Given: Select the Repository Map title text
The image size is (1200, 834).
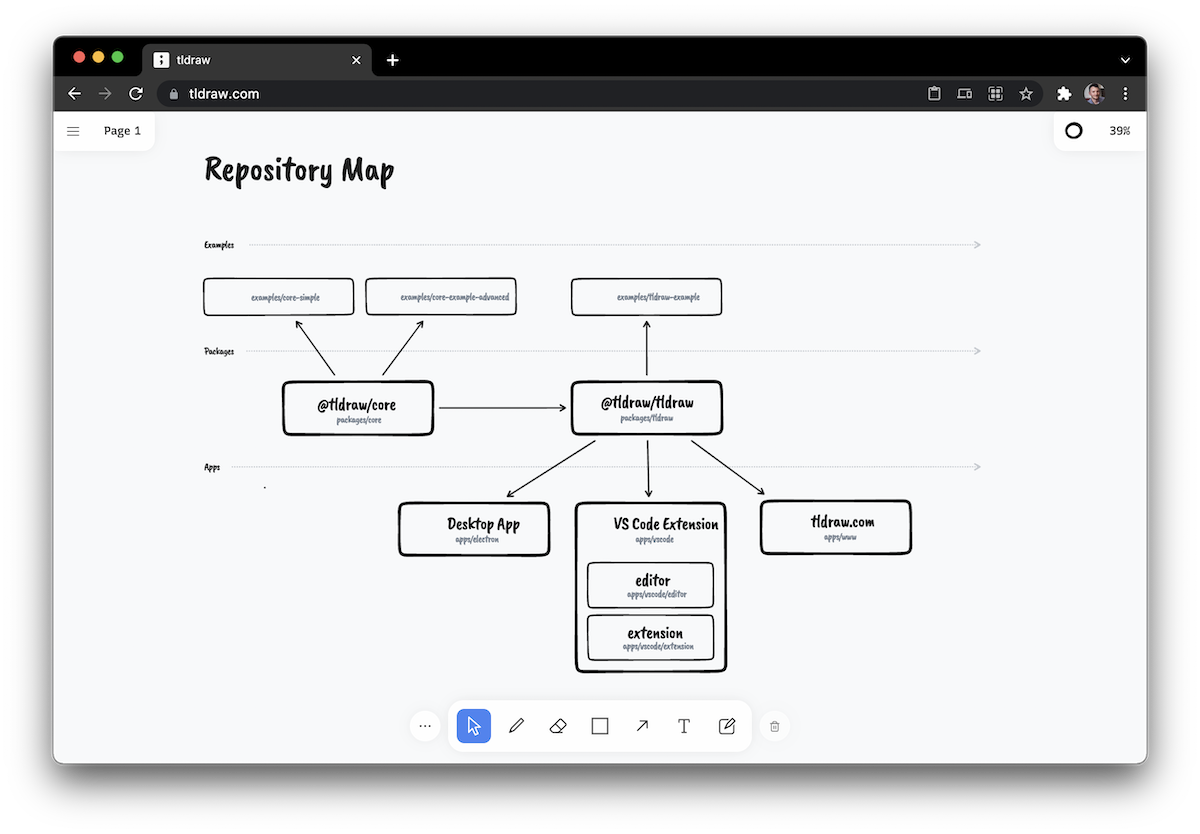Looking at the screenshot, I should [299, 170].
